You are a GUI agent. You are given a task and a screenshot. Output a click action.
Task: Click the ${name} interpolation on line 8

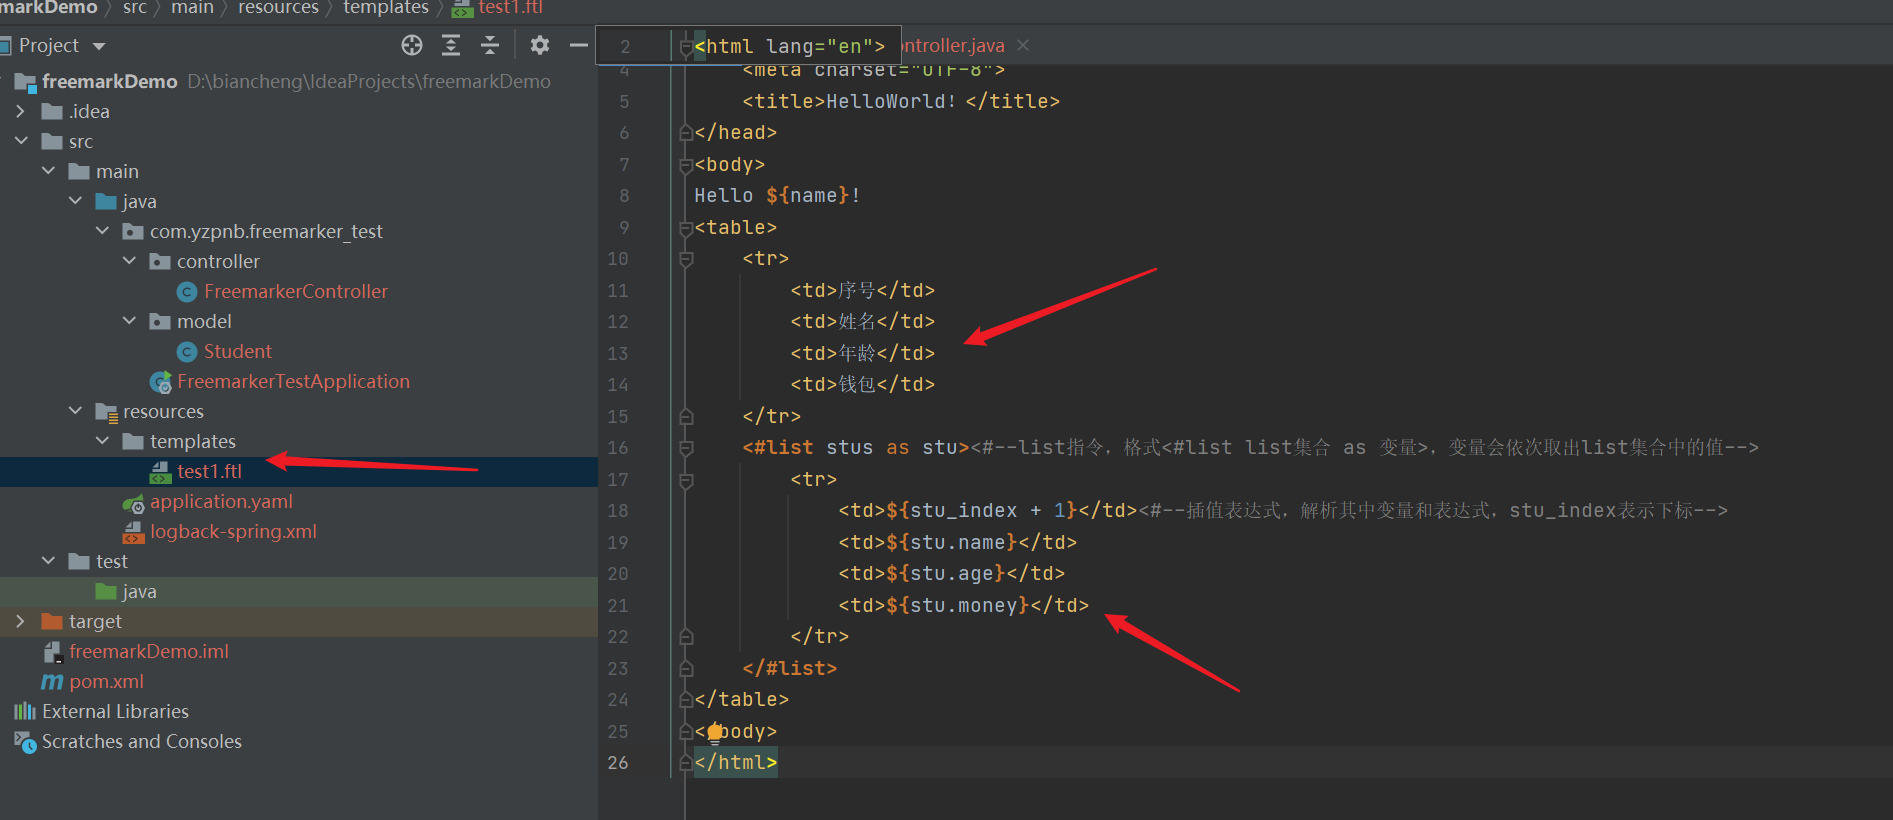coord(808,196)
